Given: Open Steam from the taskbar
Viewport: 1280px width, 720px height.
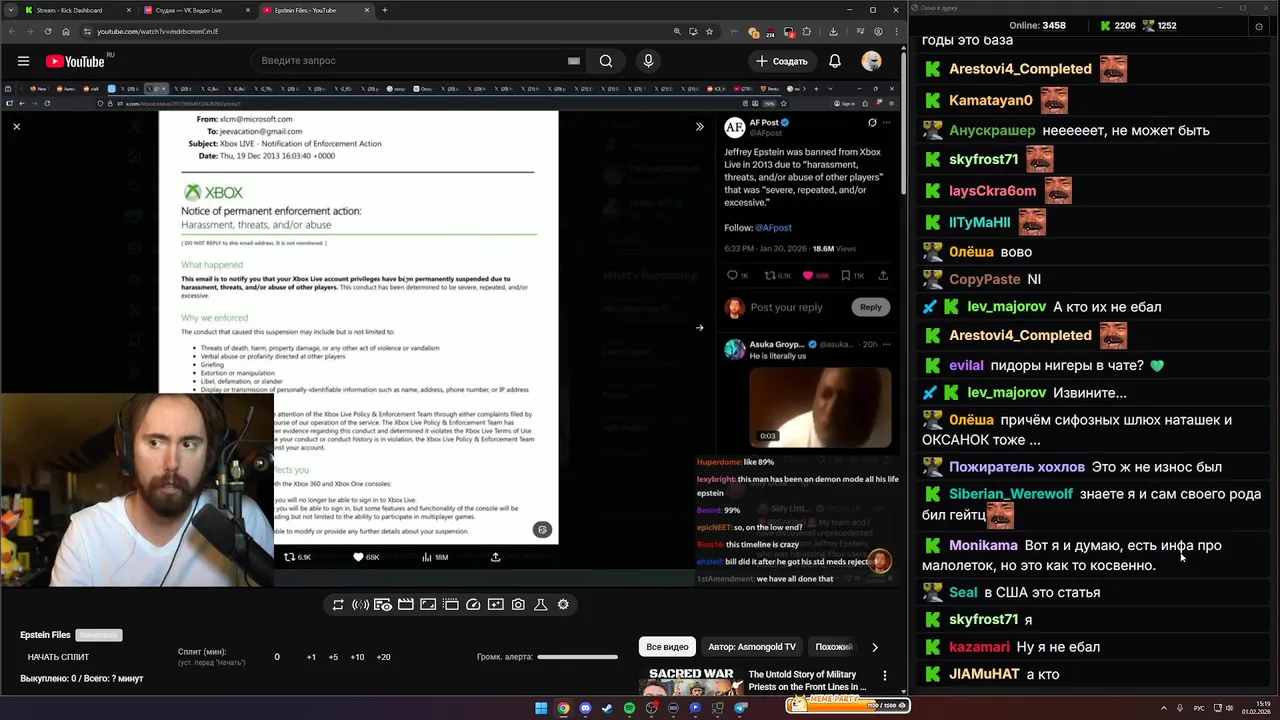Looking at the screenshot, I should pos(607,708).
